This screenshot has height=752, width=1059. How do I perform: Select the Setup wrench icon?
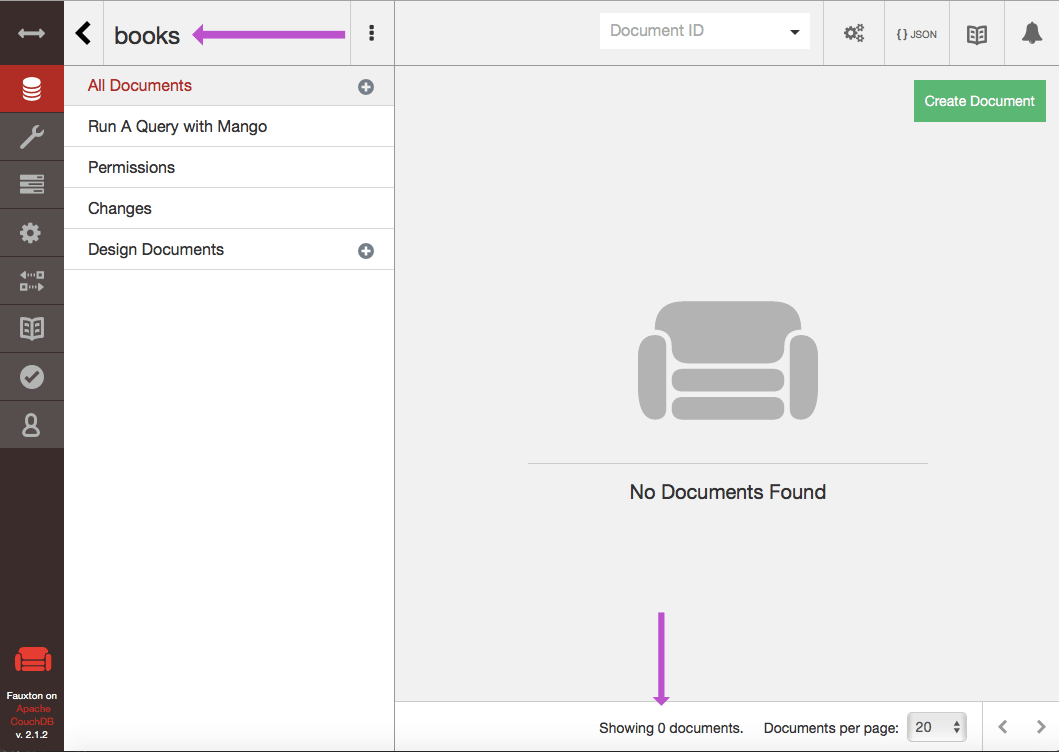[x=31, y=136]
